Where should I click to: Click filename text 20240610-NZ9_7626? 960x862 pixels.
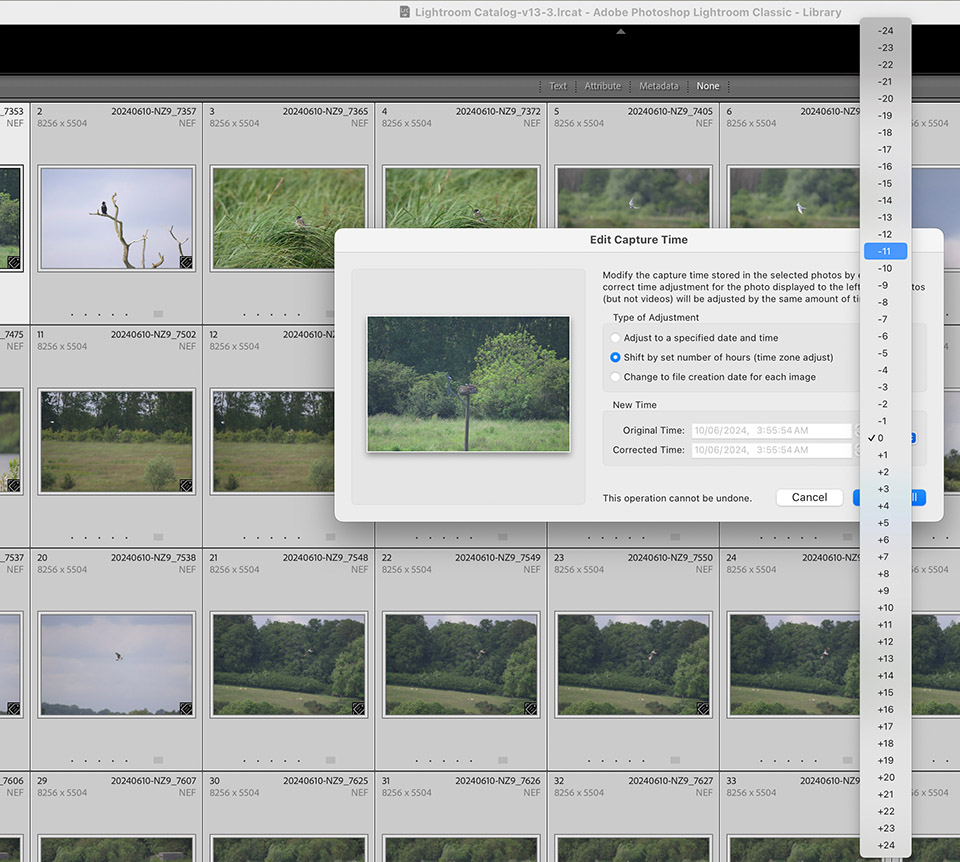coord(498,781)
